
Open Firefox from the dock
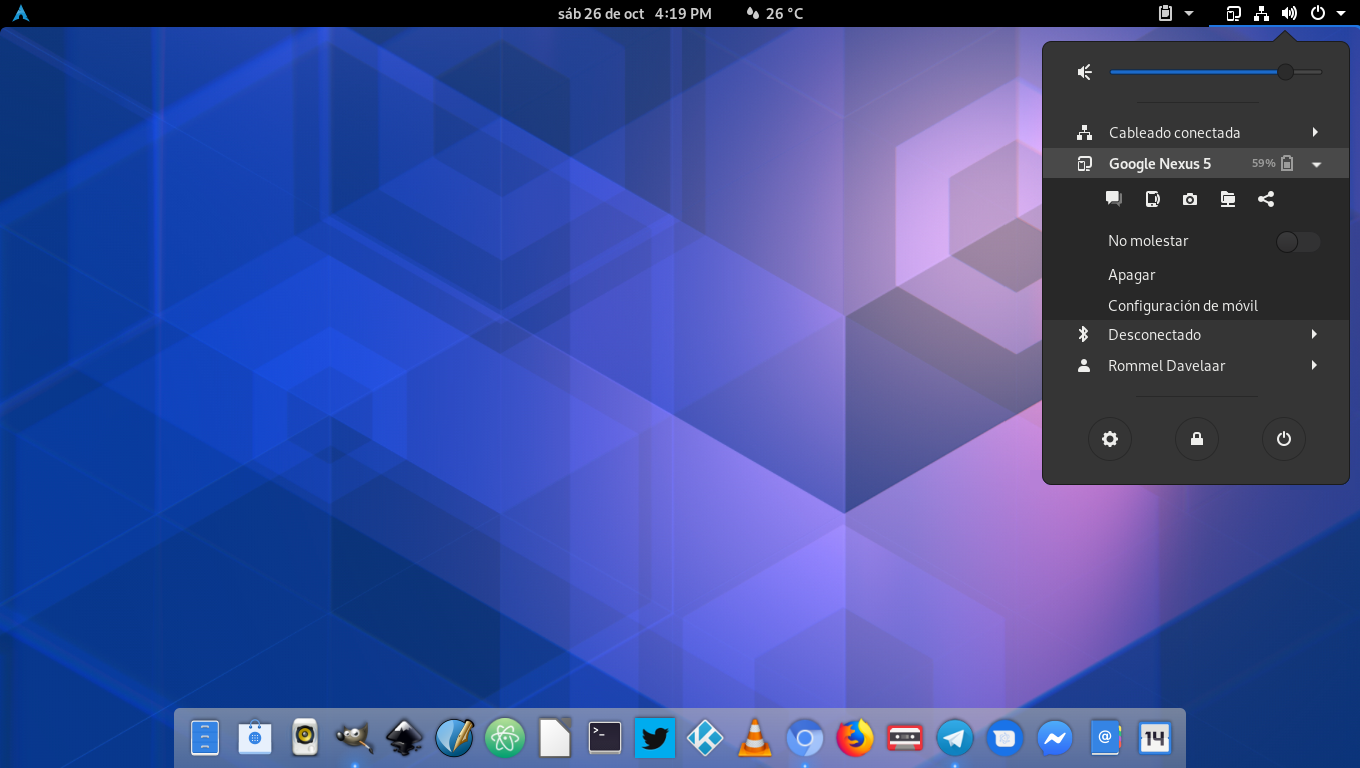pos(855,738)
